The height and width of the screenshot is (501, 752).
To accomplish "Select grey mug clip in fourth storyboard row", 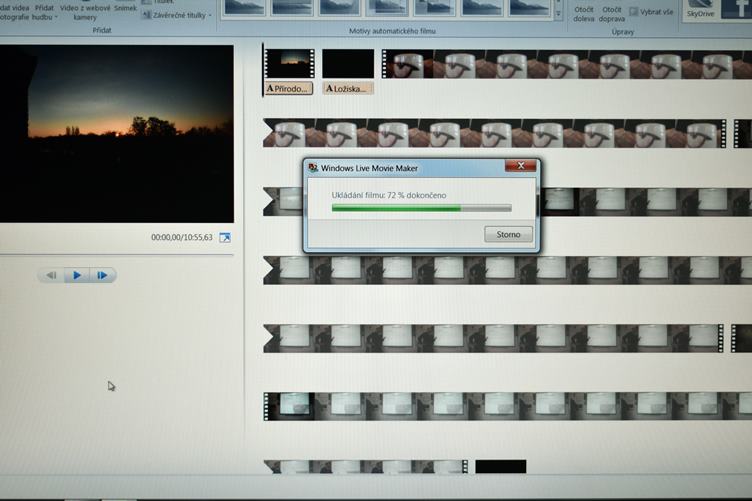I will pos(507,270).
